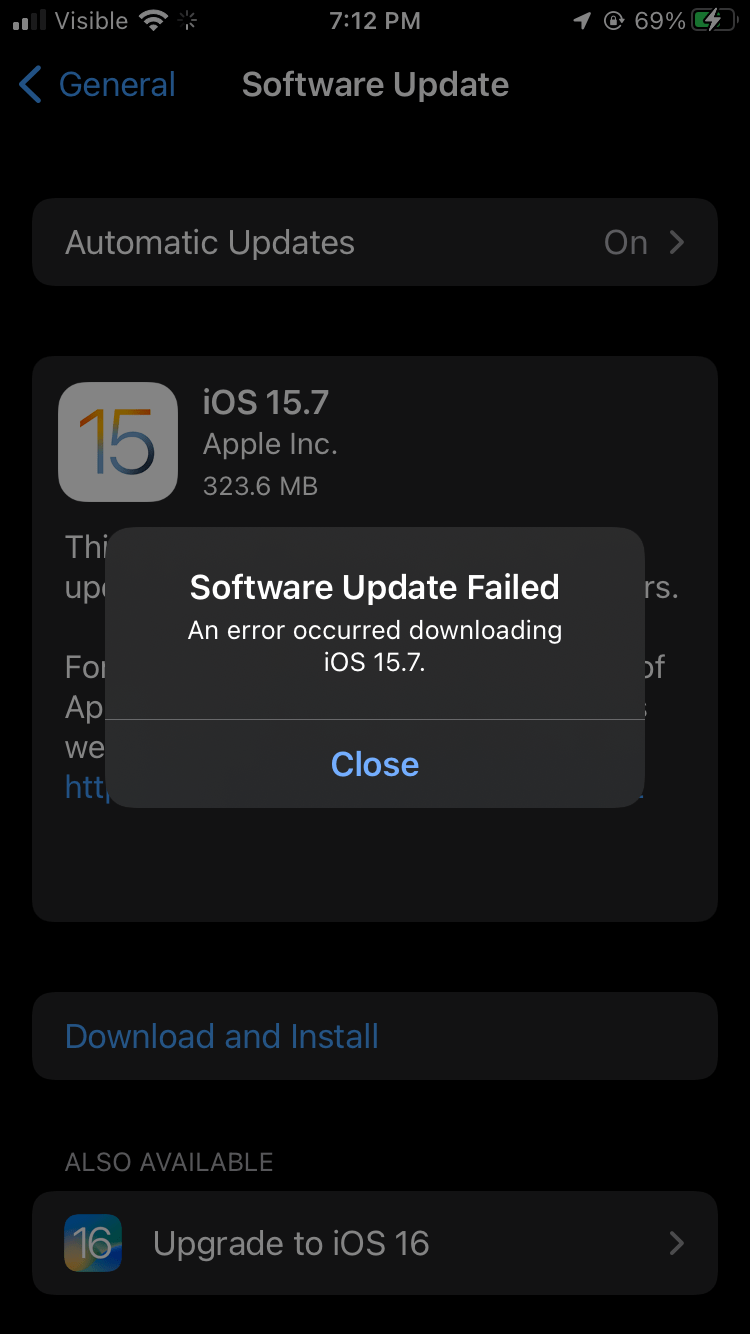Tap the iOS 15.7 version heading
The image size is (750, 1334).
click(266, 402)
